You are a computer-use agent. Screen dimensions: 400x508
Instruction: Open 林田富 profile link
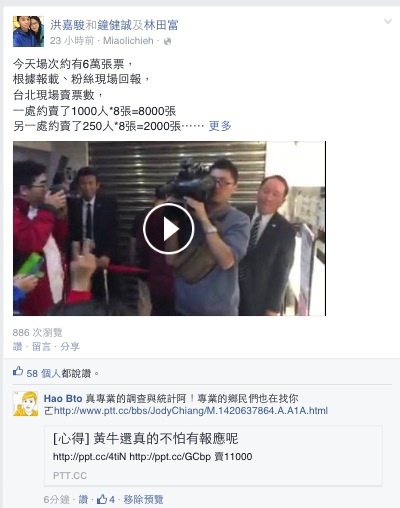(161, 25)
